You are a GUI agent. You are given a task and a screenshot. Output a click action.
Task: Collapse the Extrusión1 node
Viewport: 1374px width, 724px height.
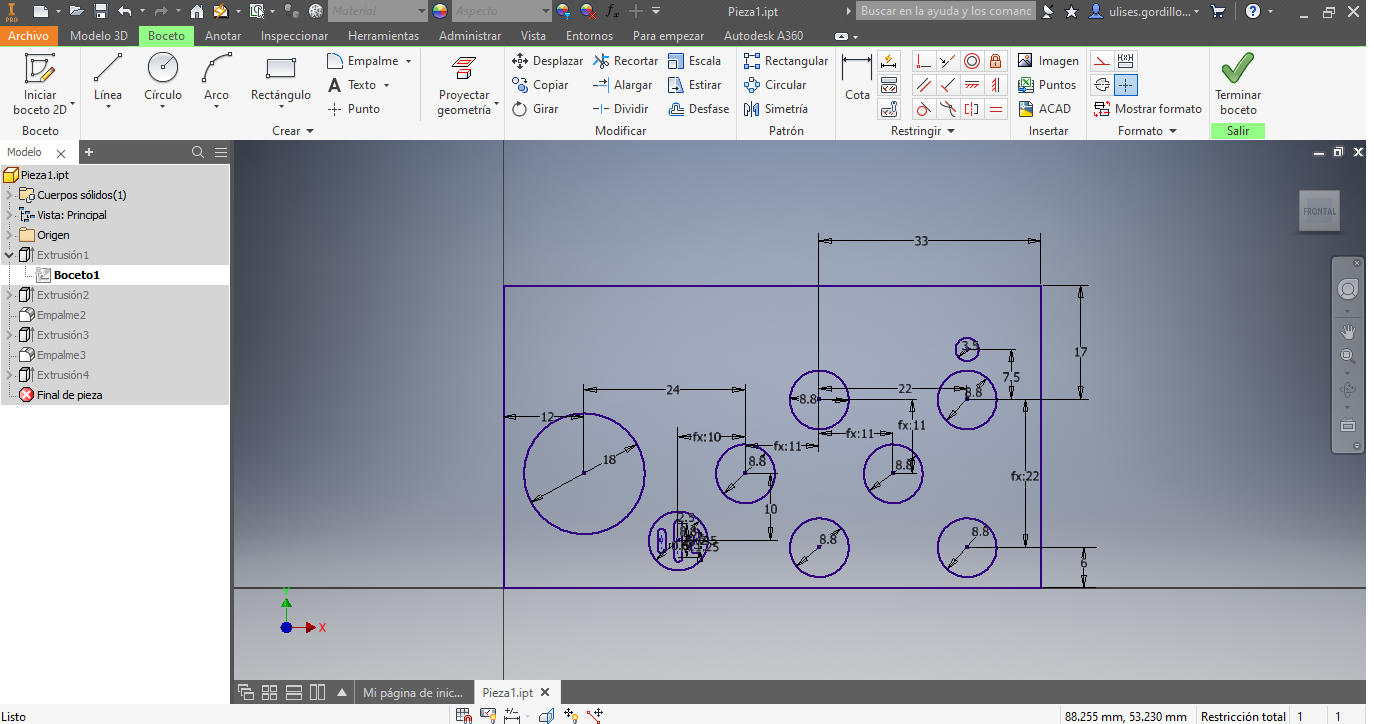coord(10,255)
